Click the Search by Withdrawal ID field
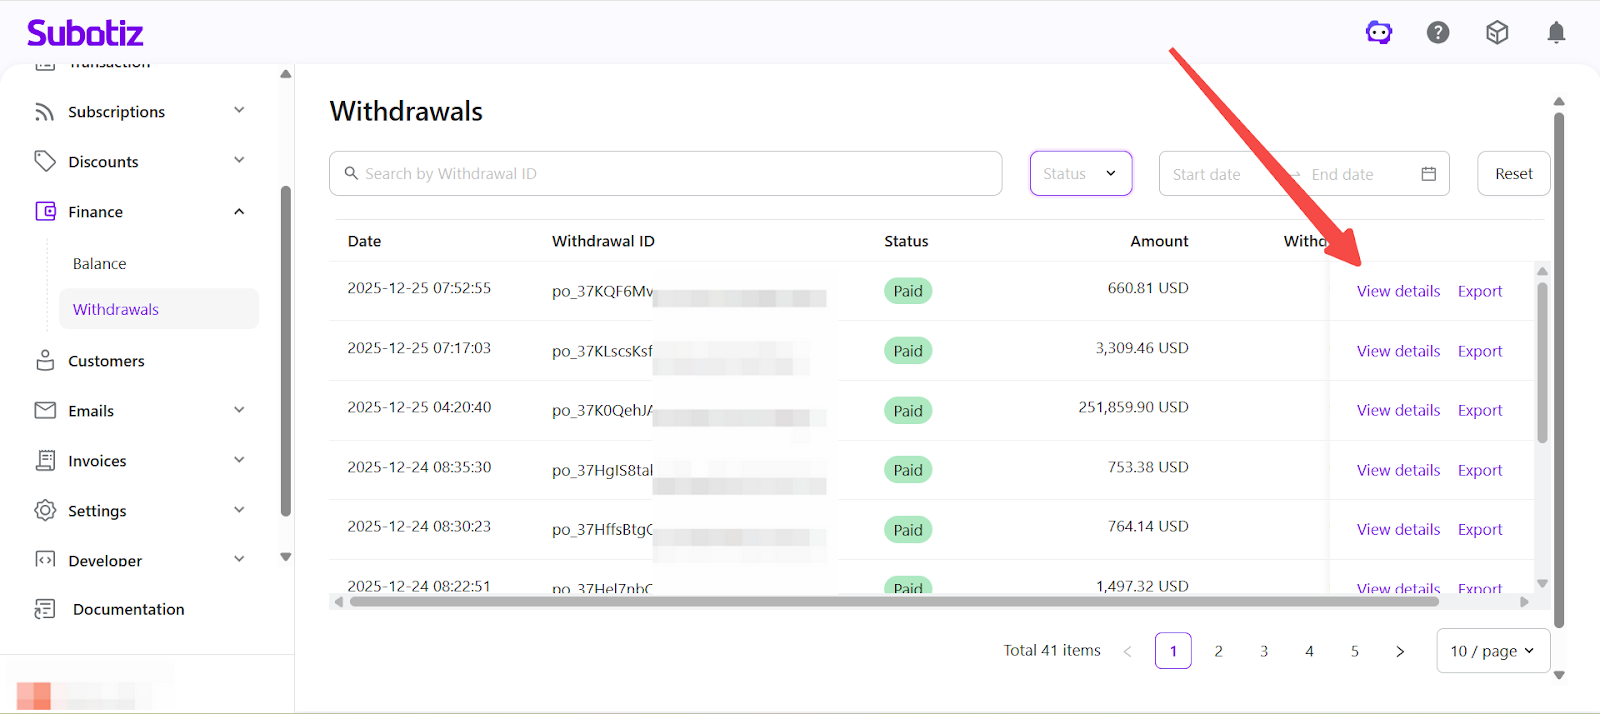The height and width of the screenshot is (714, 1600). click(665, 174)
